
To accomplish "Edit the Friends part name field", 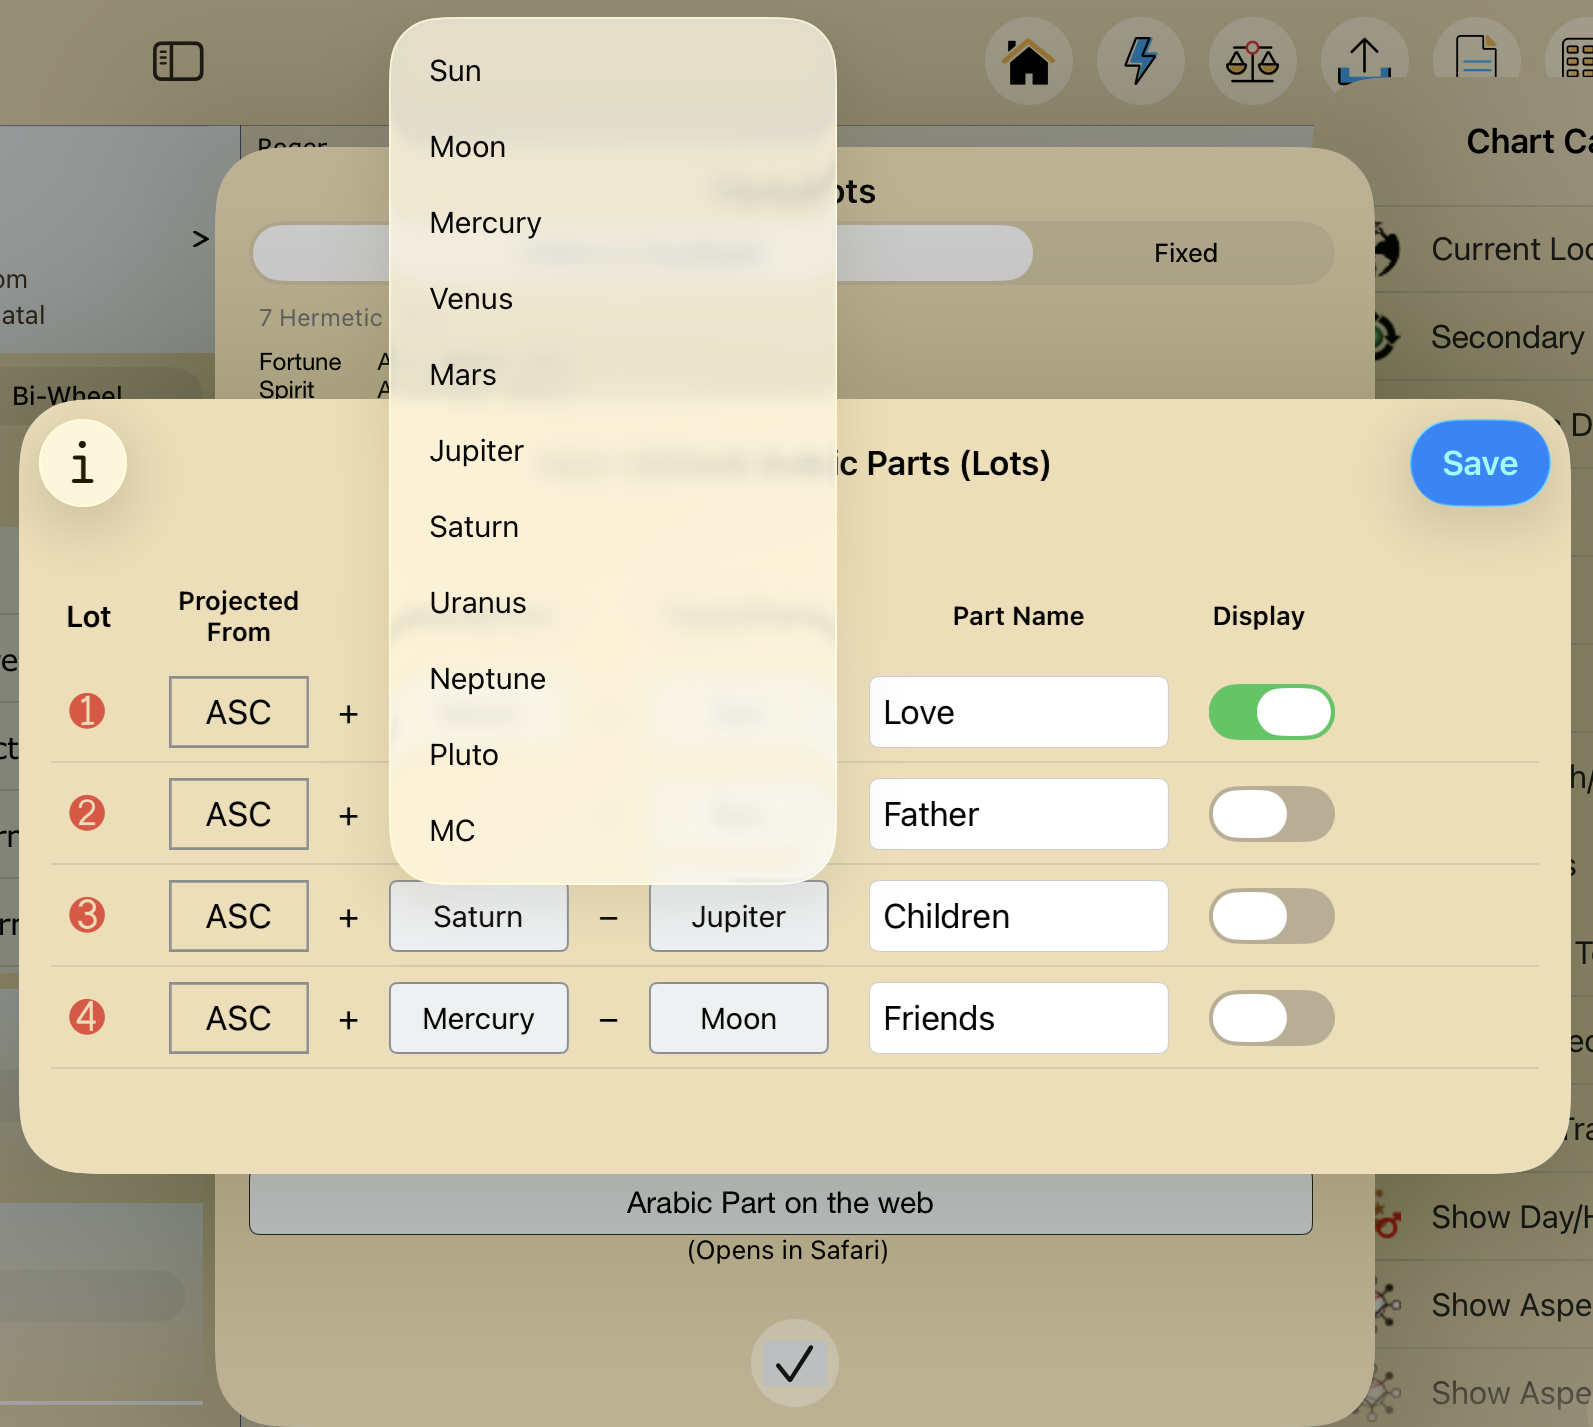I will pos(1019,1018).
